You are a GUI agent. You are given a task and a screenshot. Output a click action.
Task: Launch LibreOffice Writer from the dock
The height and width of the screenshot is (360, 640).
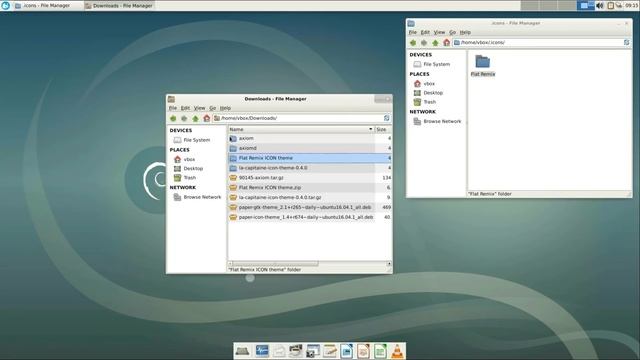[x=347, y=351]
